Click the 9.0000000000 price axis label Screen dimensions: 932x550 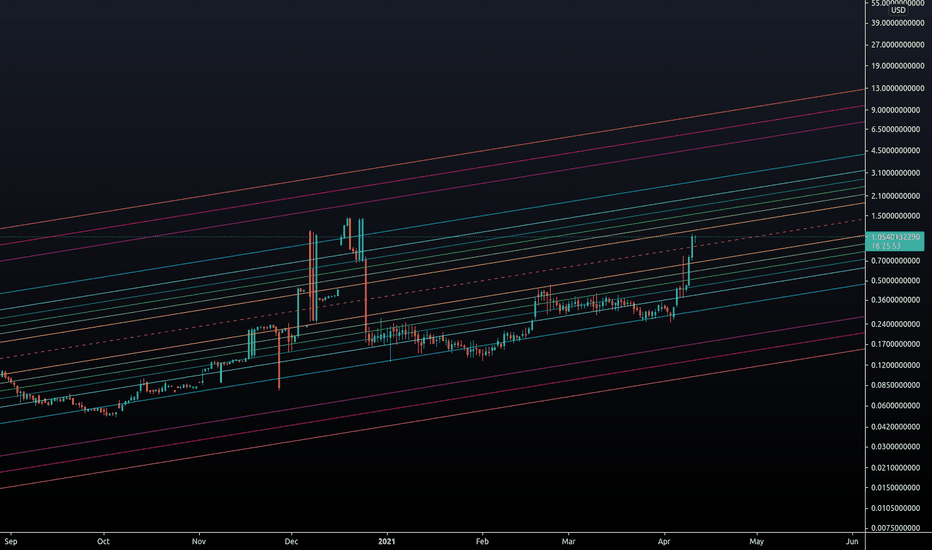[x=896, y=110]
